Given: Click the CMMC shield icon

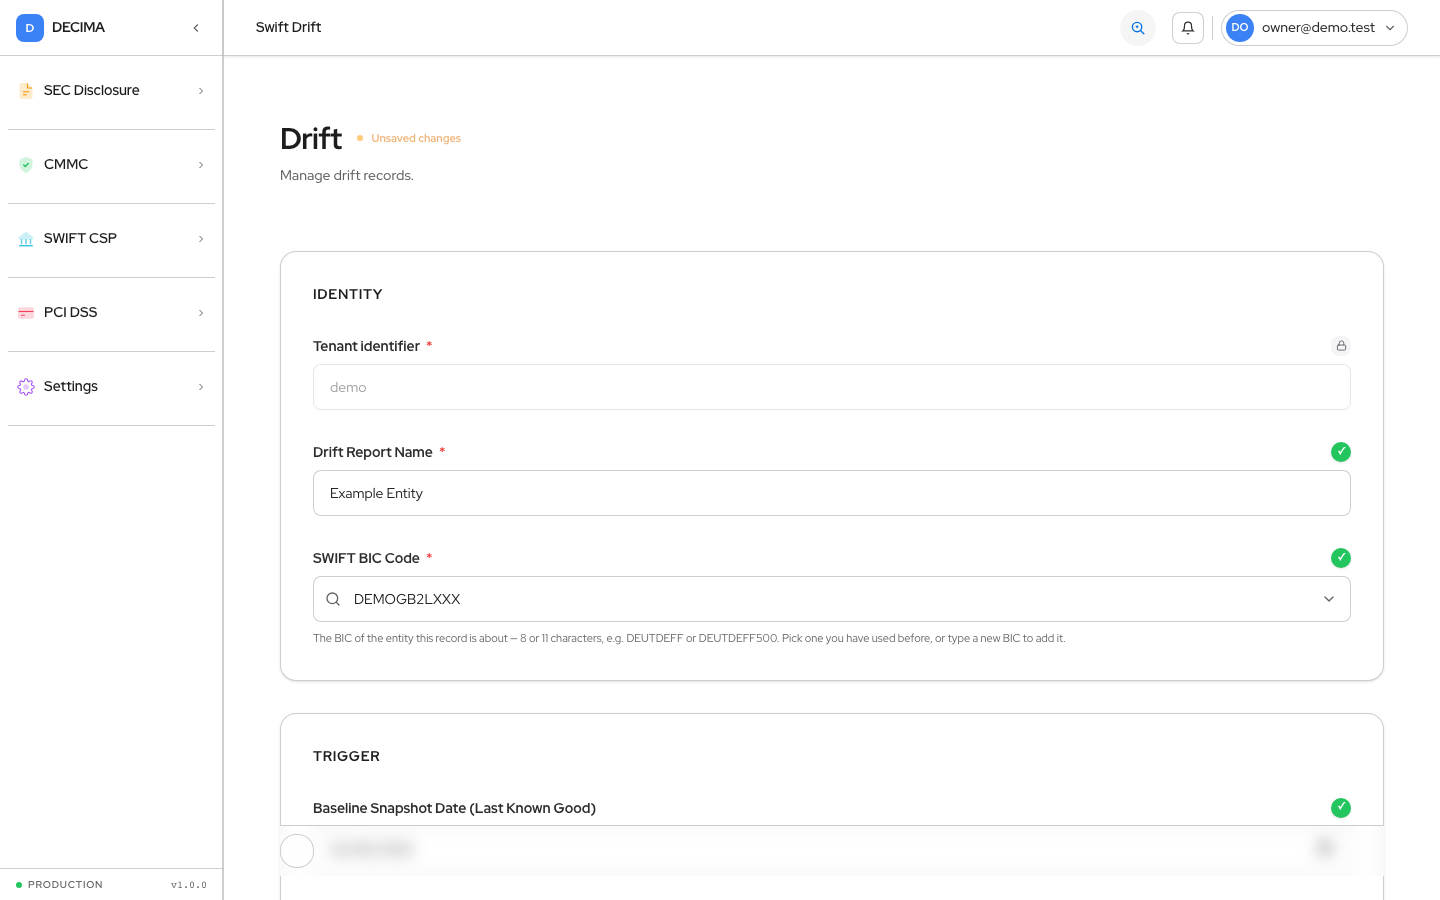Looking at the screenshot, I should click(26, 165).
